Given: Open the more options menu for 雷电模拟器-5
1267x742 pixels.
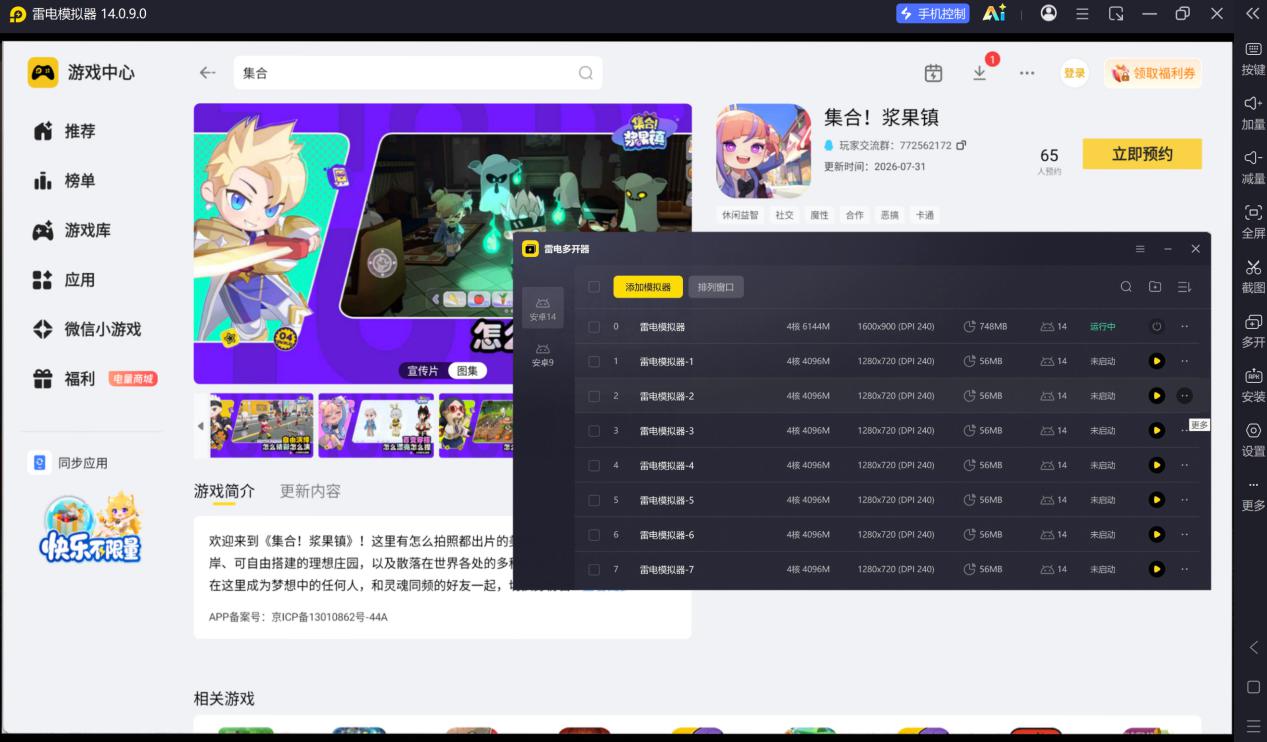Looking at the screenshot, I should [1185, 500].
